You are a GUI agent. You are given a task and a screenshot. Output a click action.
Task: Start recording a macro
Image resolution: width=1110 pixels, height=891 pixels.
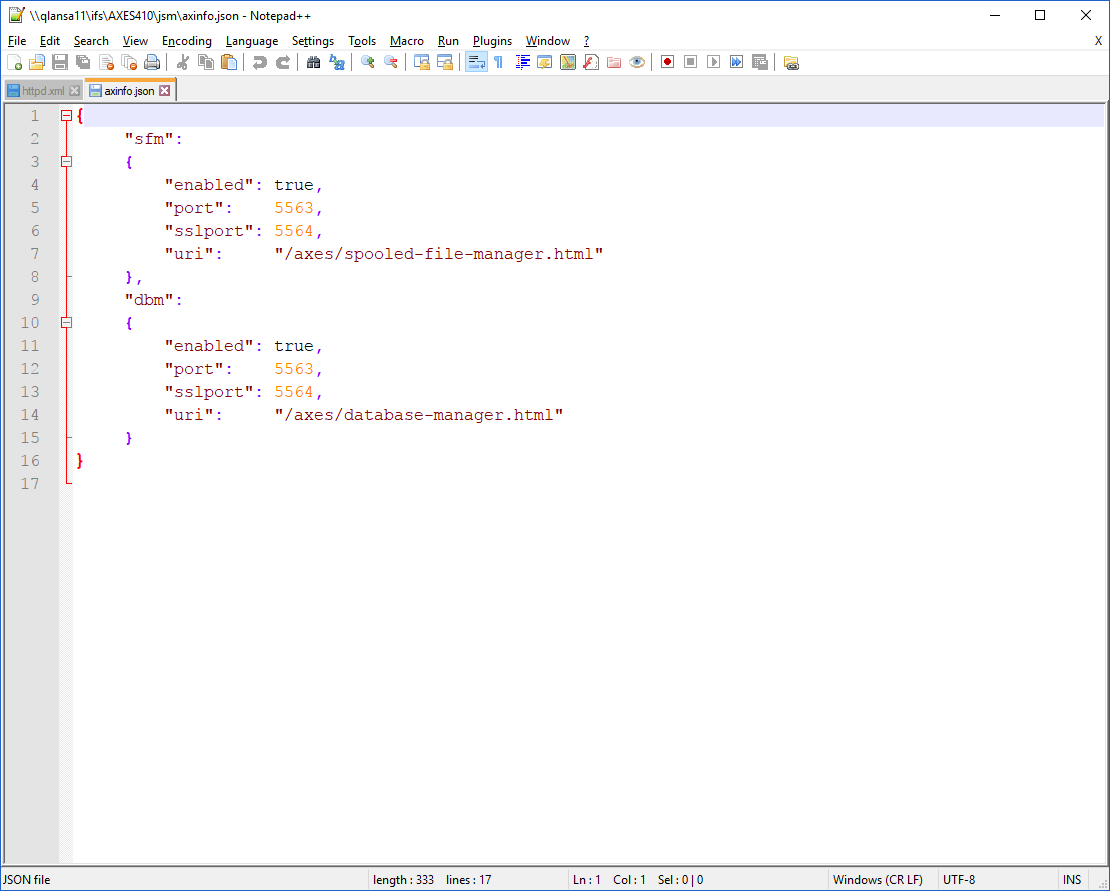click(667, 61)
